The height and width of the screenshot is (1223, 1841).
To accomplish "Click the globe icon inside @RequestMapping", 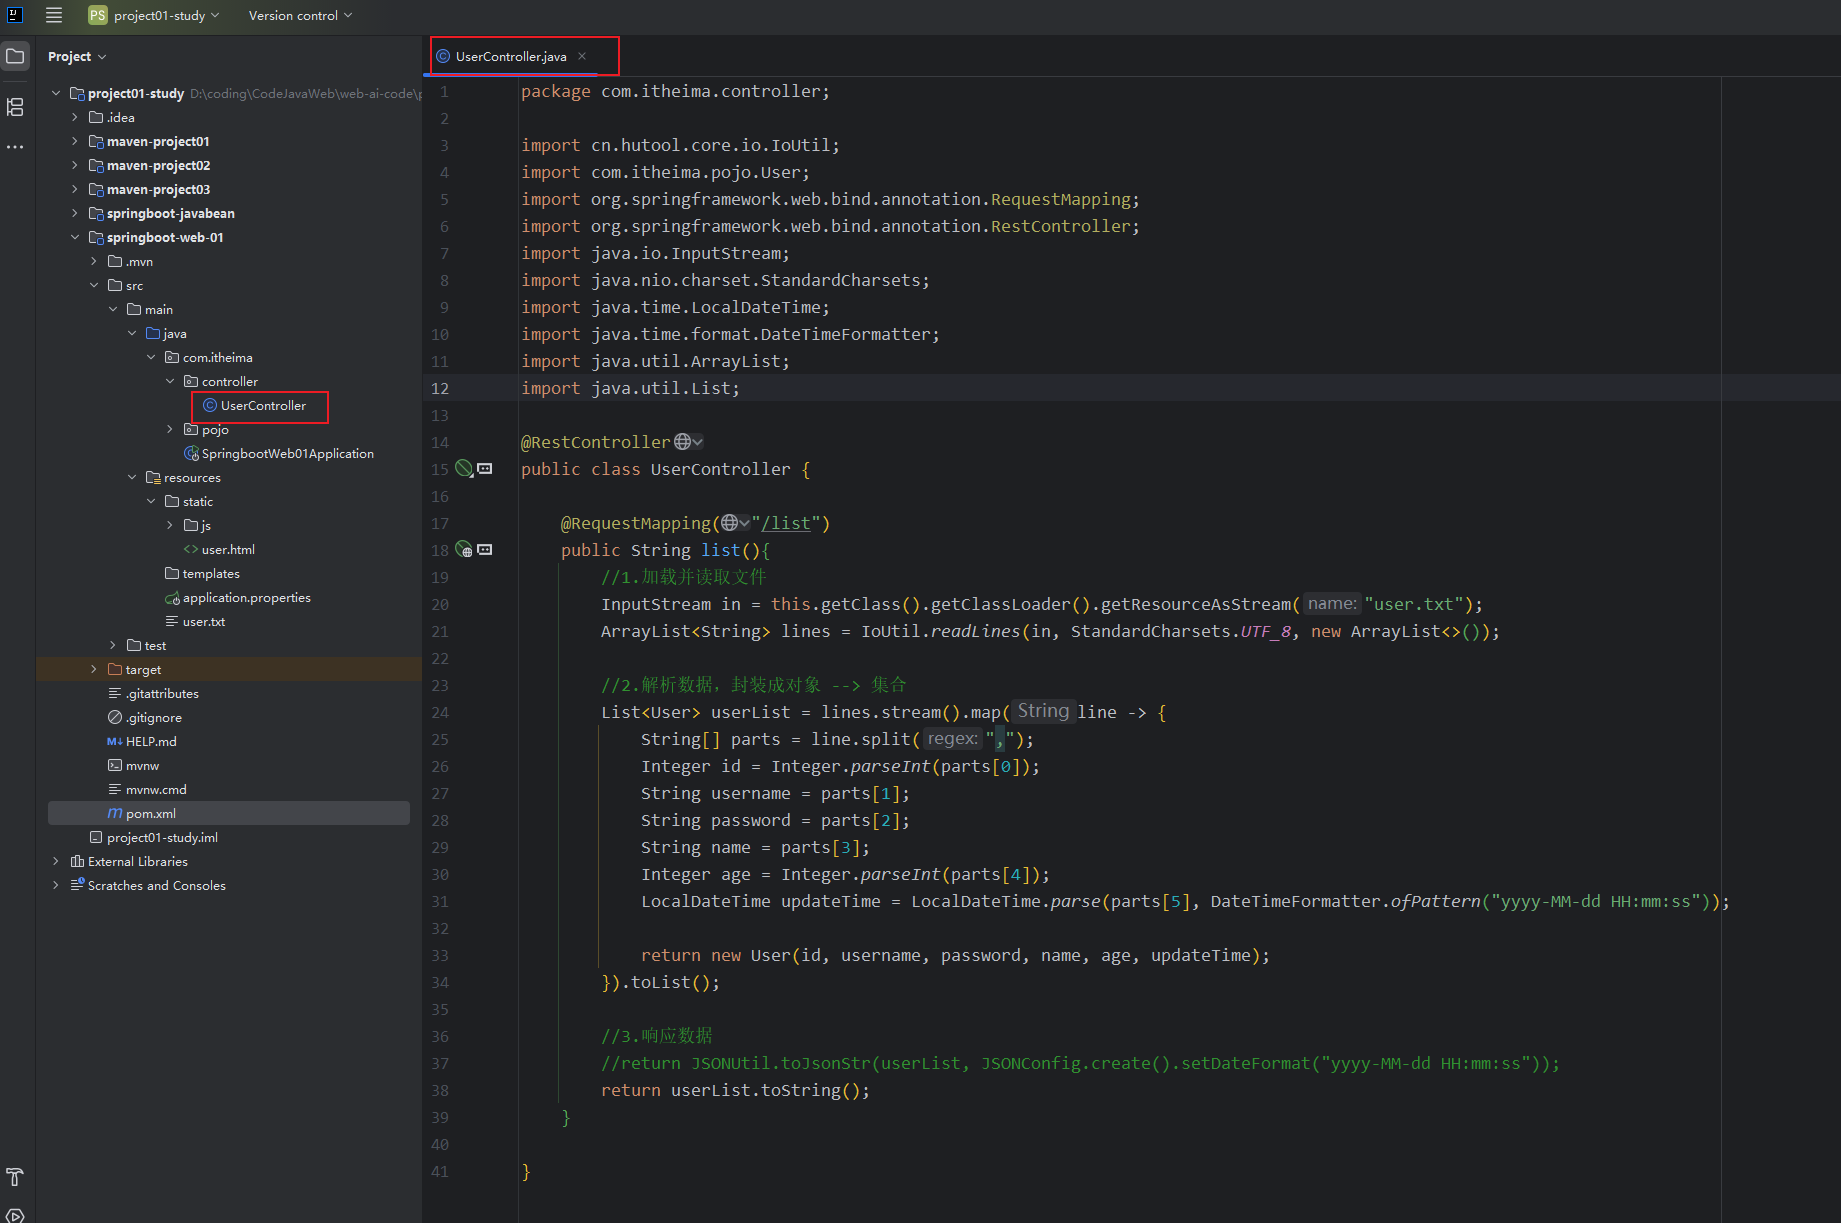I will pyautogui.click(x=730, y=522).
